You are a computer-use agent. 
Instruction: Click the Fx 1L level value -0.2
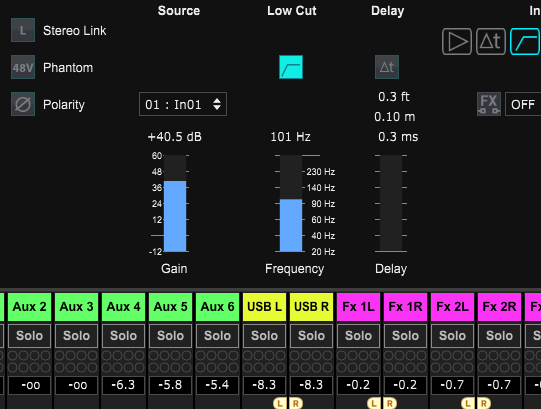(358, 385)
